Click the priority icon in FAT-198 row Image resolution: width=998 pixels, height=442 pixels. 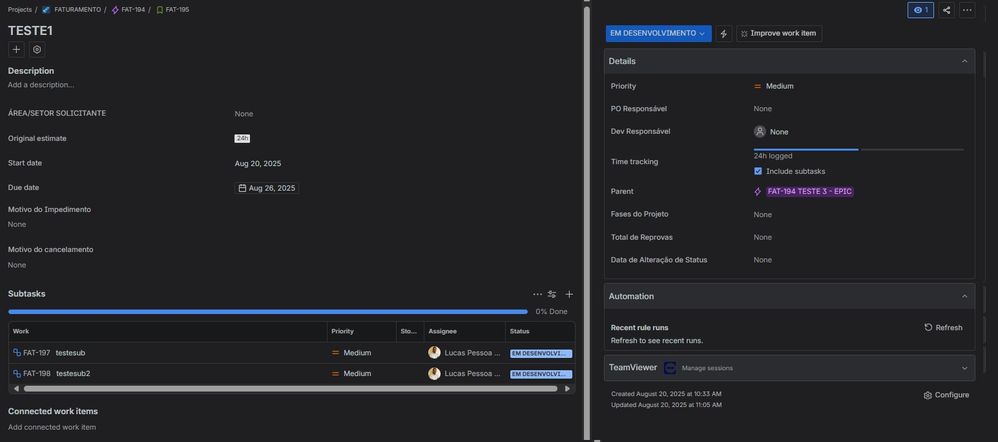coord(335,374)
